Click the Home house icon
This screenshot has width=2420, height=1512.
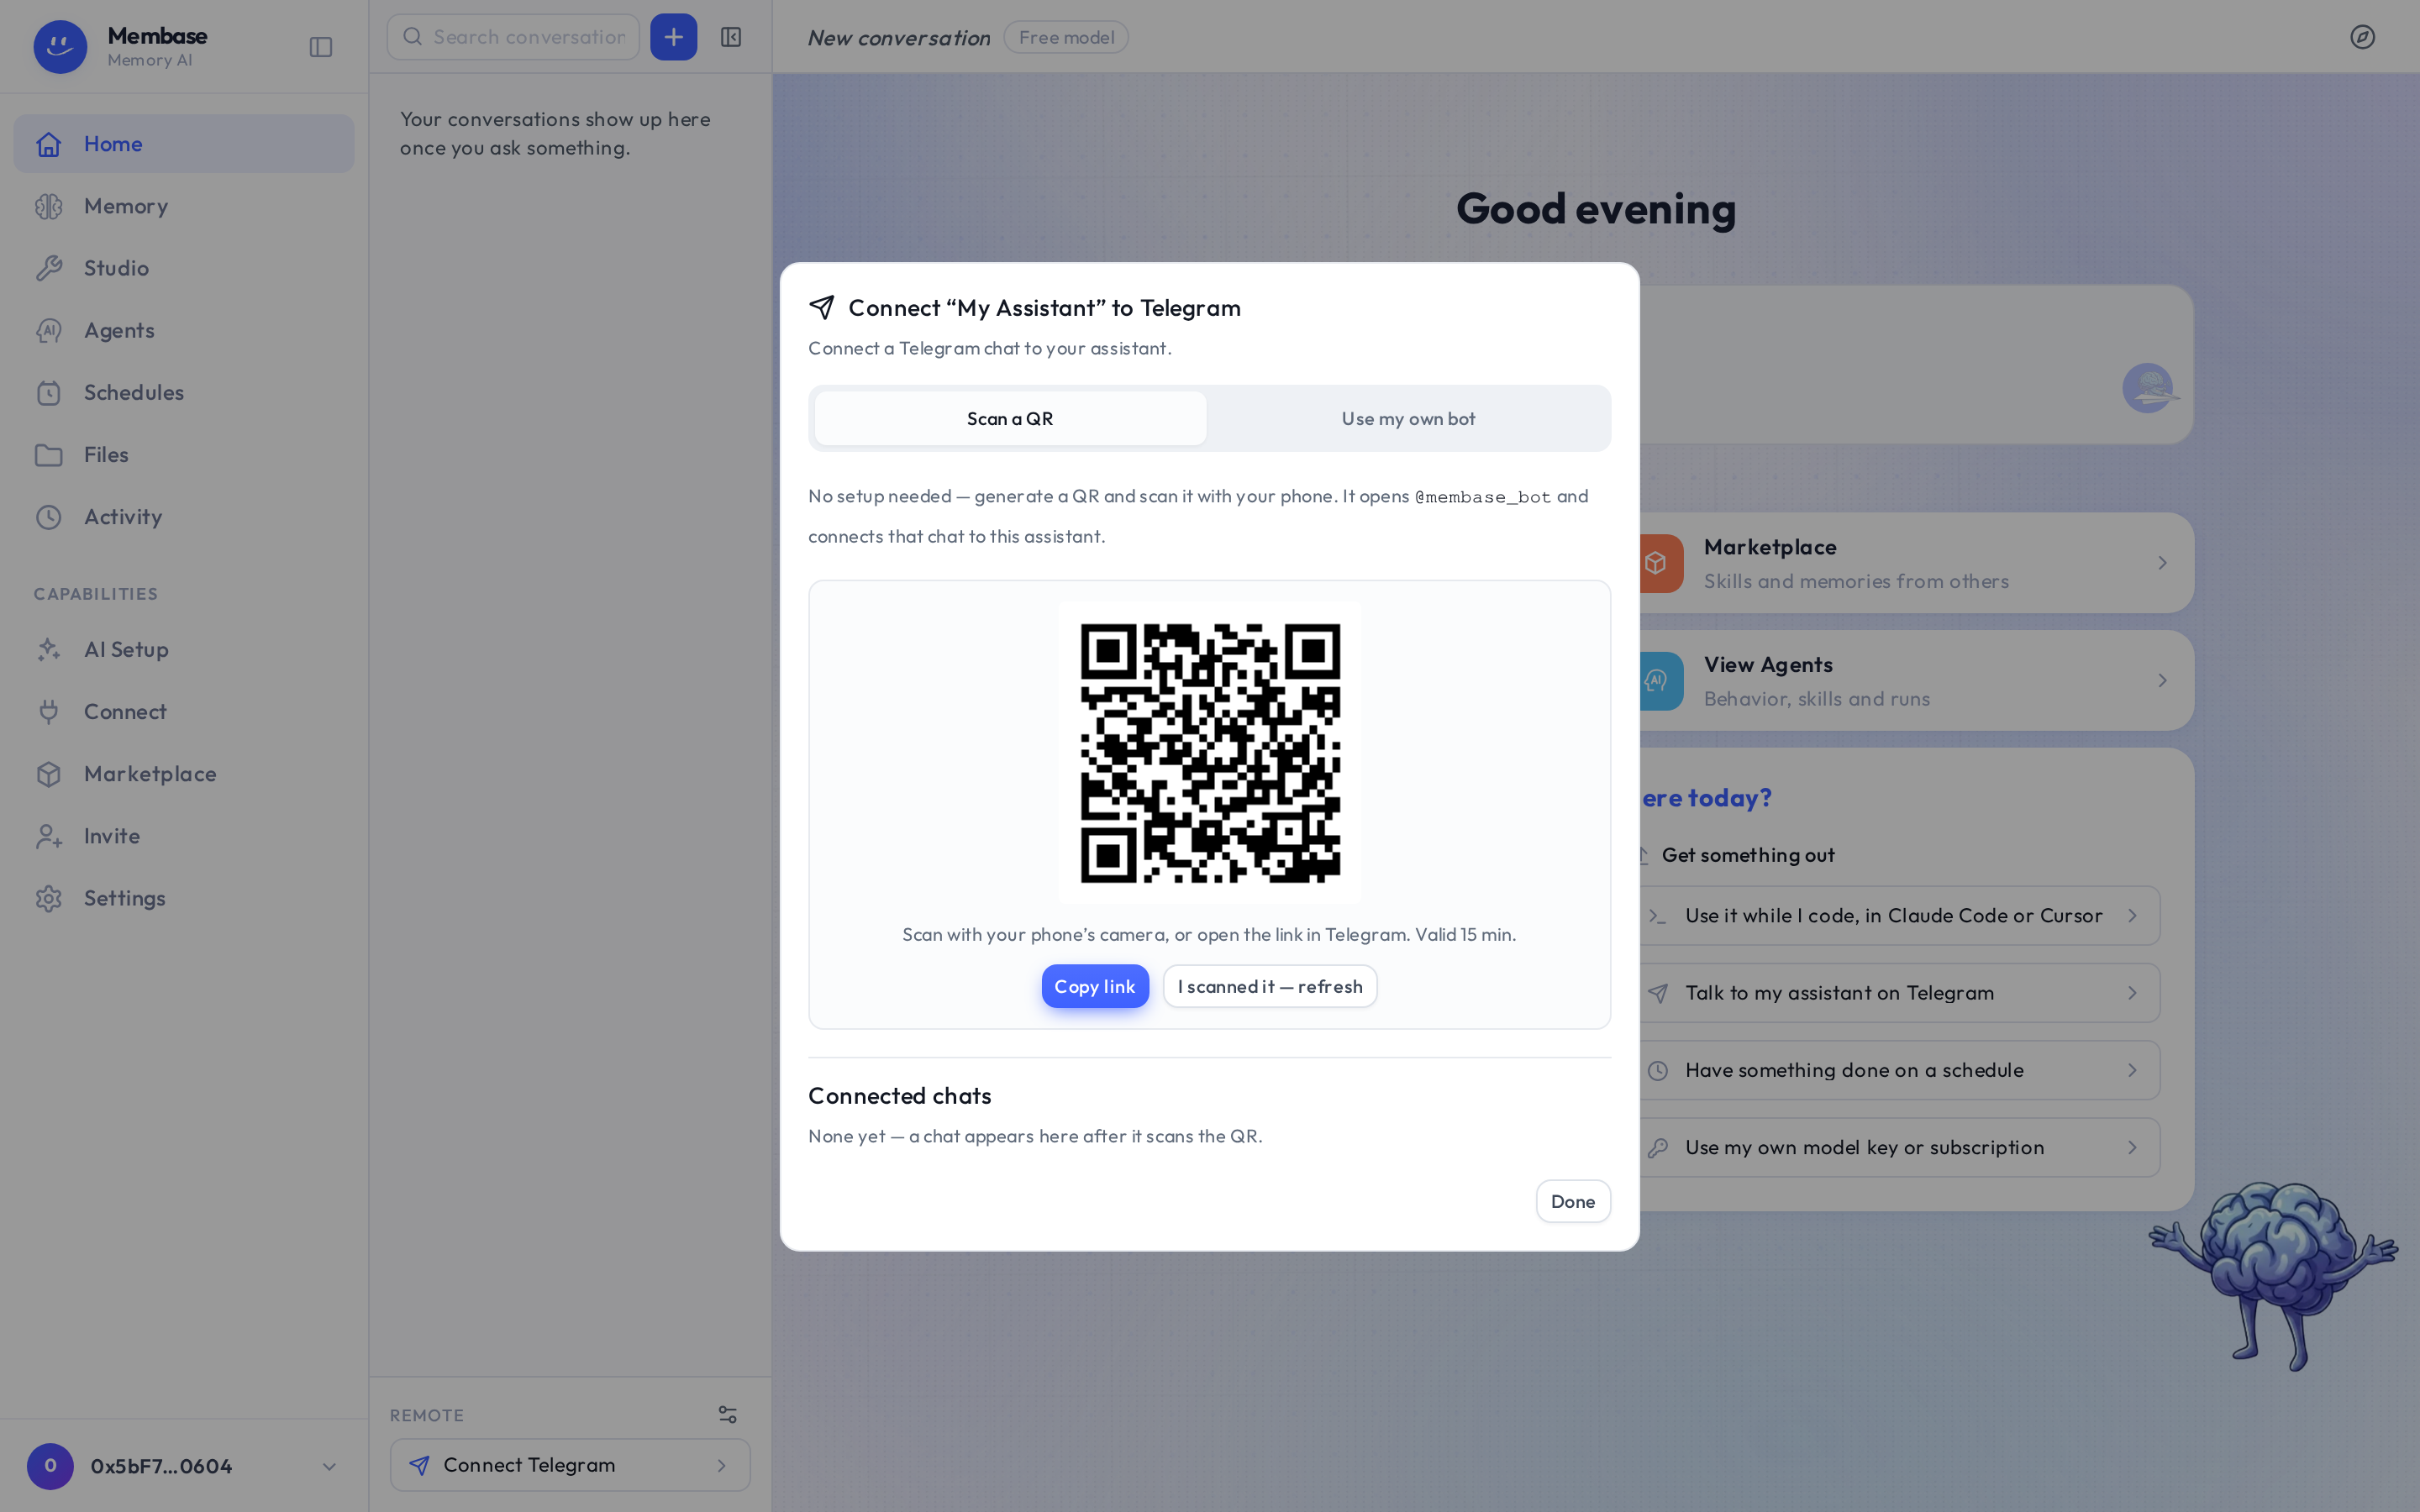click(49, 144)
